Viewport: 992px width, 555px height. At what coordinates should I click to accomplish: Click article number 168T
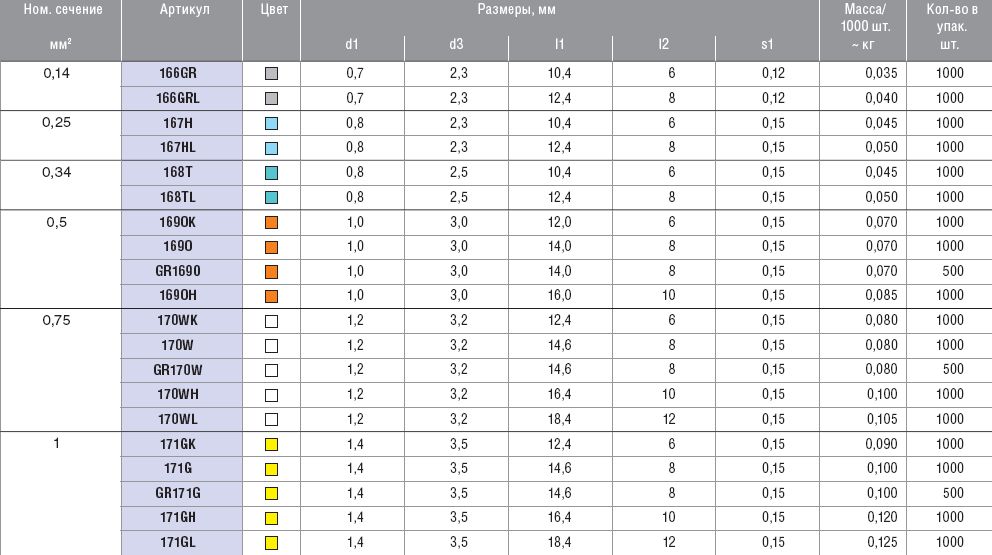181,172
